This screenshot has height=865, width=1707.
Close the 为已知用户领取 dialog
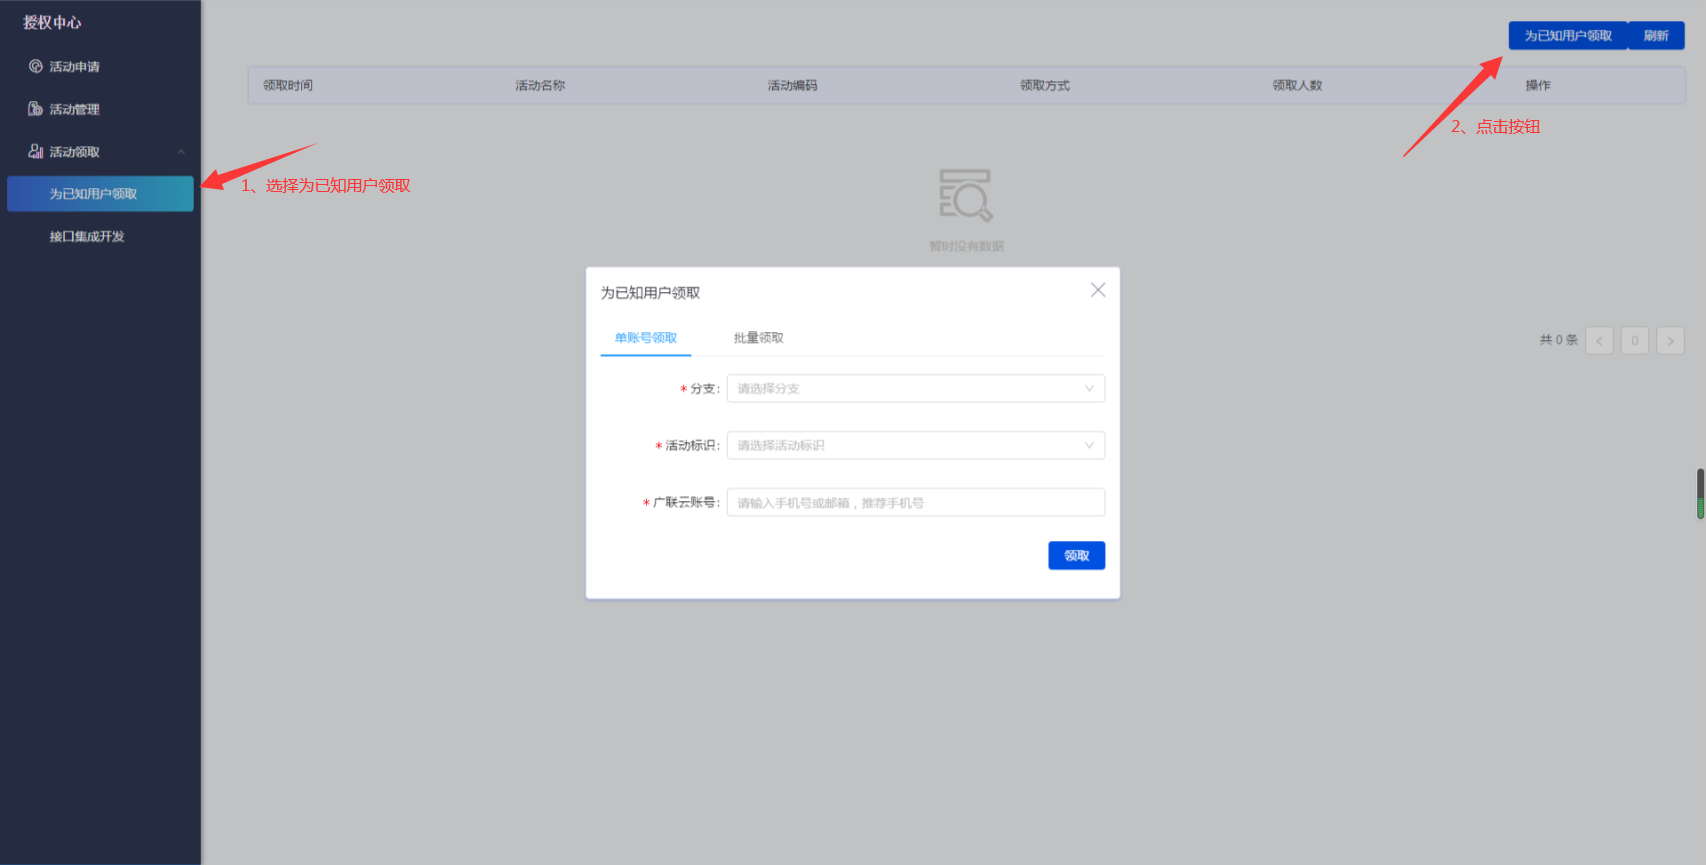(x=1097, y=290)
